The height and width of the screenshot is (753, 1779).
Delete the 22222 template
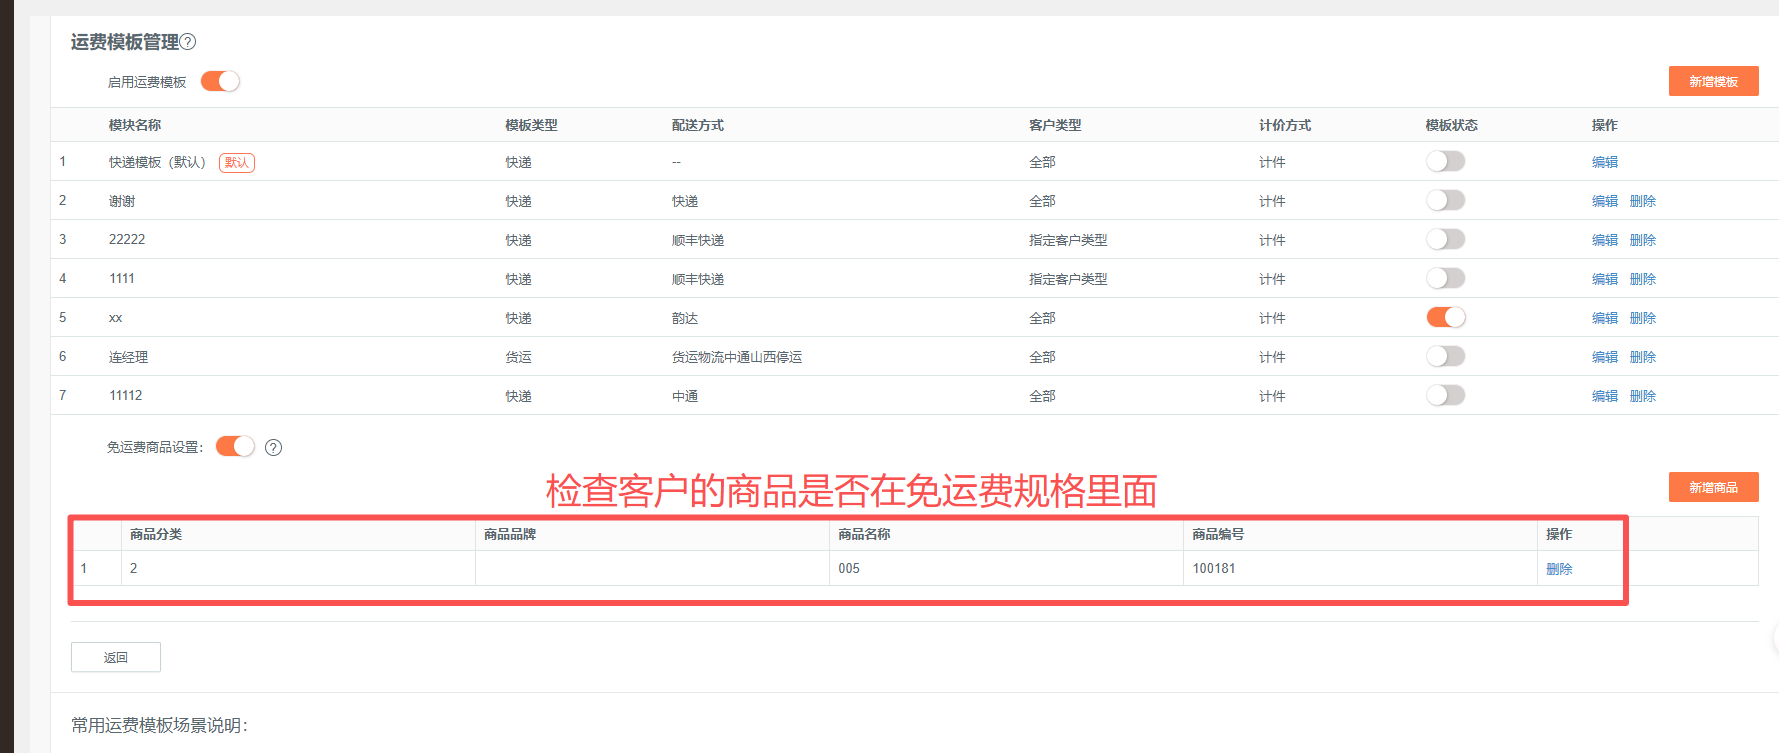[1643, 240]
